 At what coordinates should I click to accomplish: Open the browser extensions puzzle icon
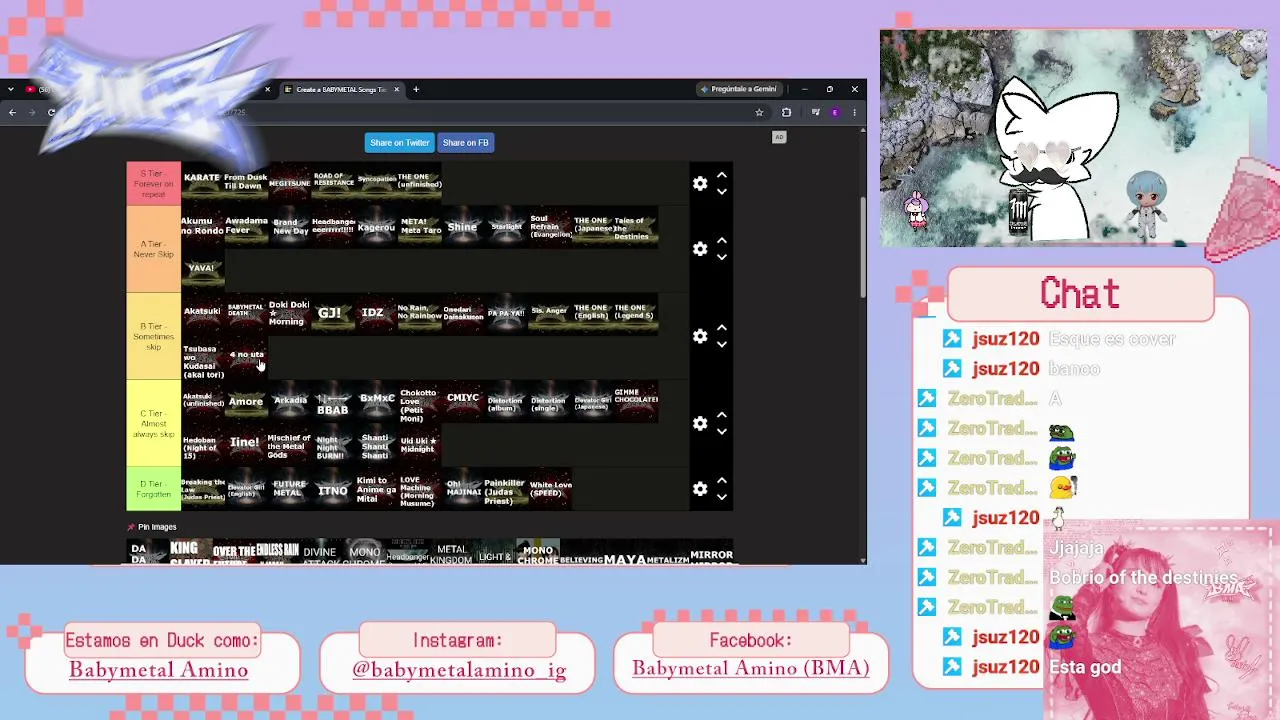click(786, 112)
